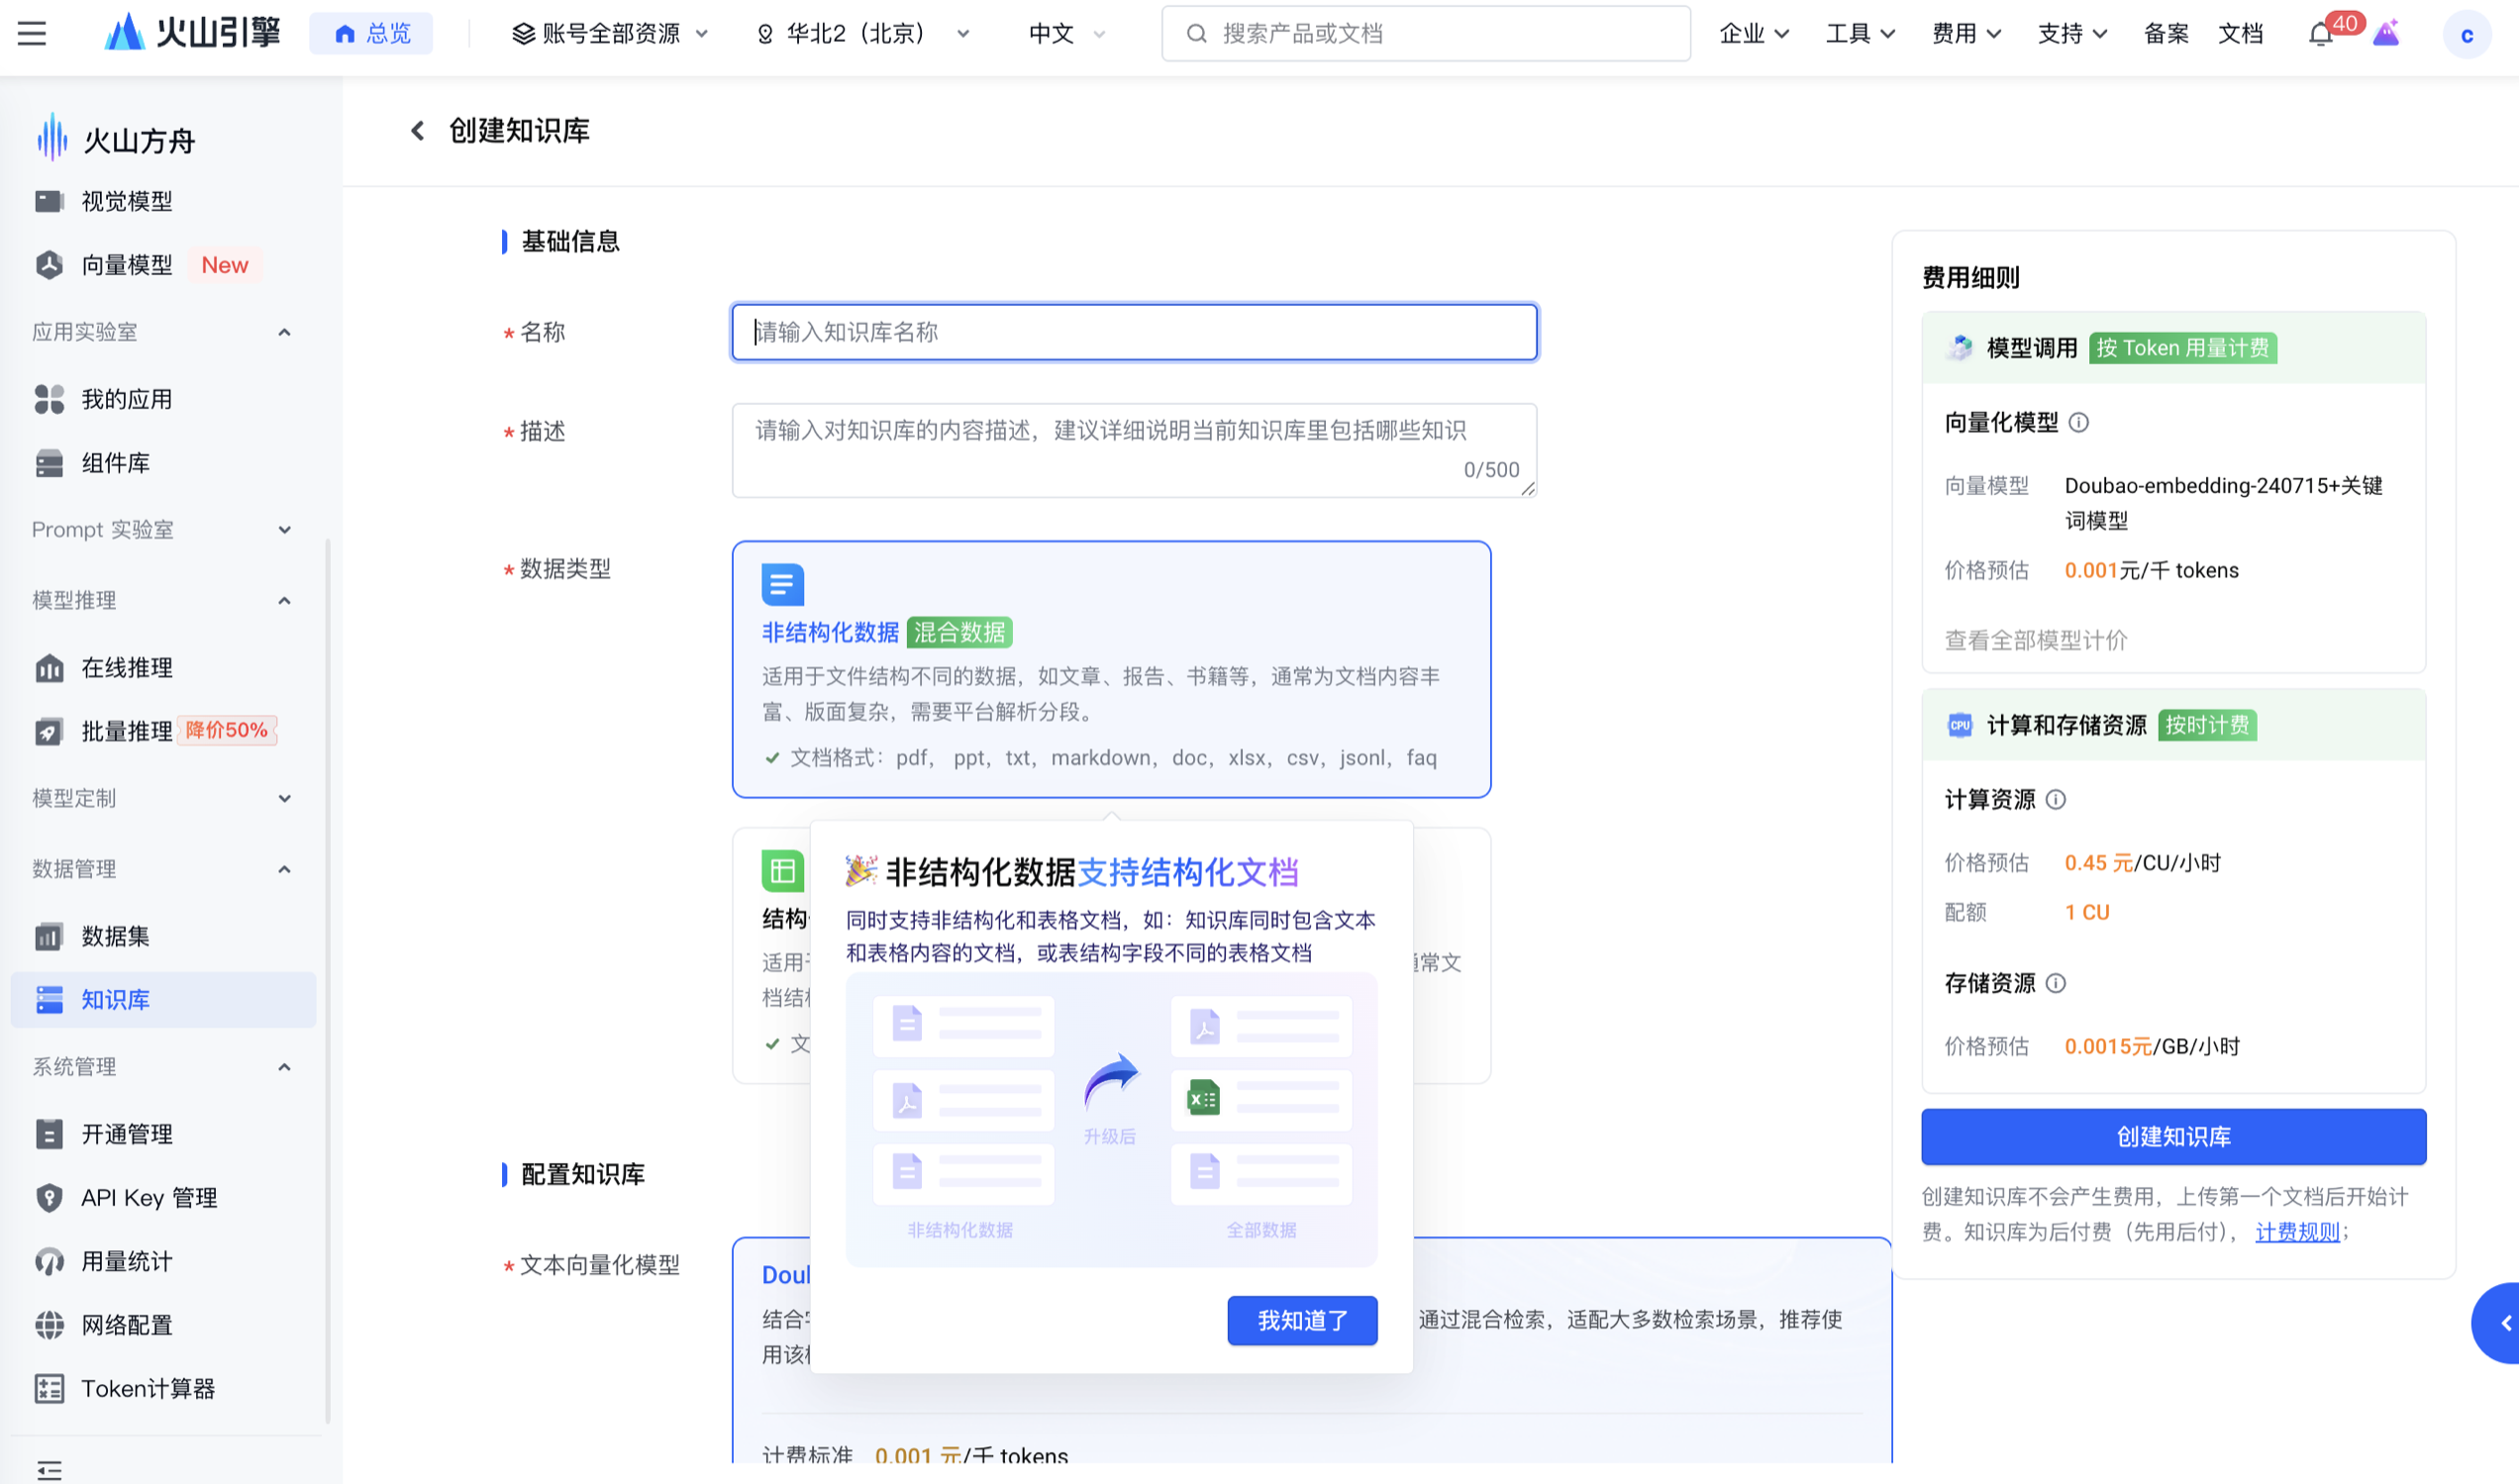Open the 火山方舟 product home
2519x1484 pixels.
115,140
